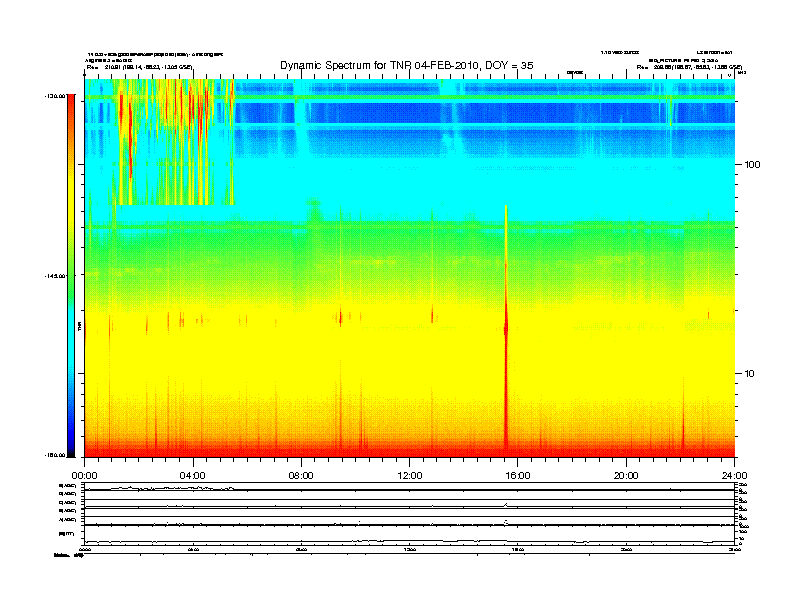Click the -145.00 color scale label

(55, 276)
